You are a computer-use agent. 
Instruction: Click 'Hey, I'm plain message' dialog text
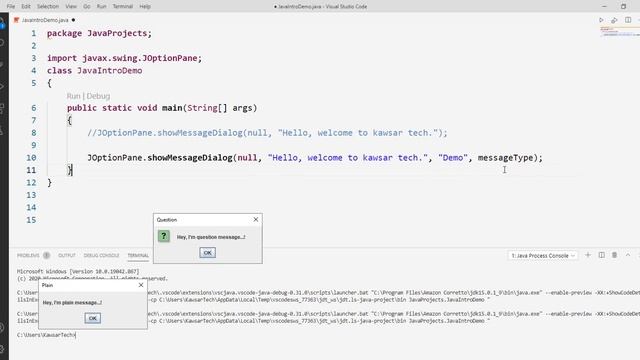(72, 302)
